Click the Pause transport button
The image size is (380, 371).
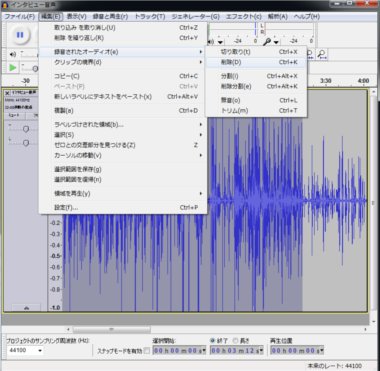click(x=20, y=35)
